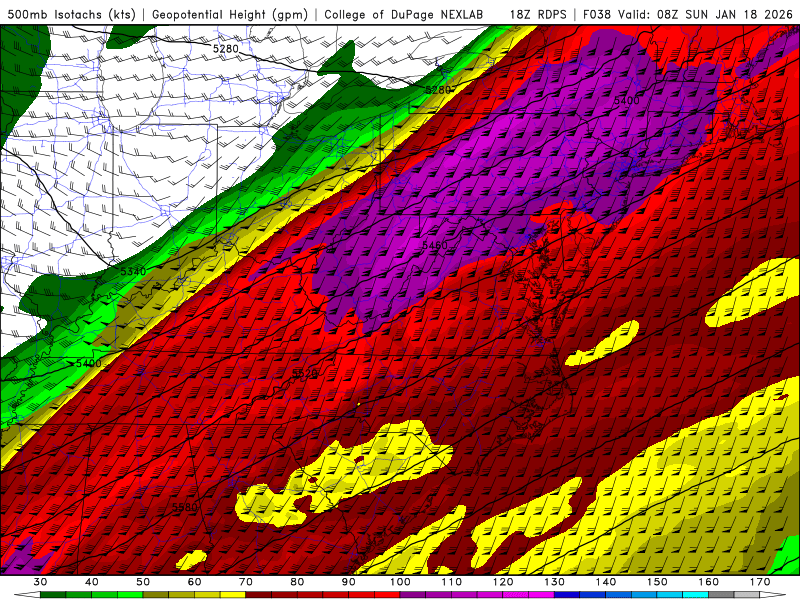800x600 pixels.
Task: Click the '140' value on the color scale
Action: point(606,582)
